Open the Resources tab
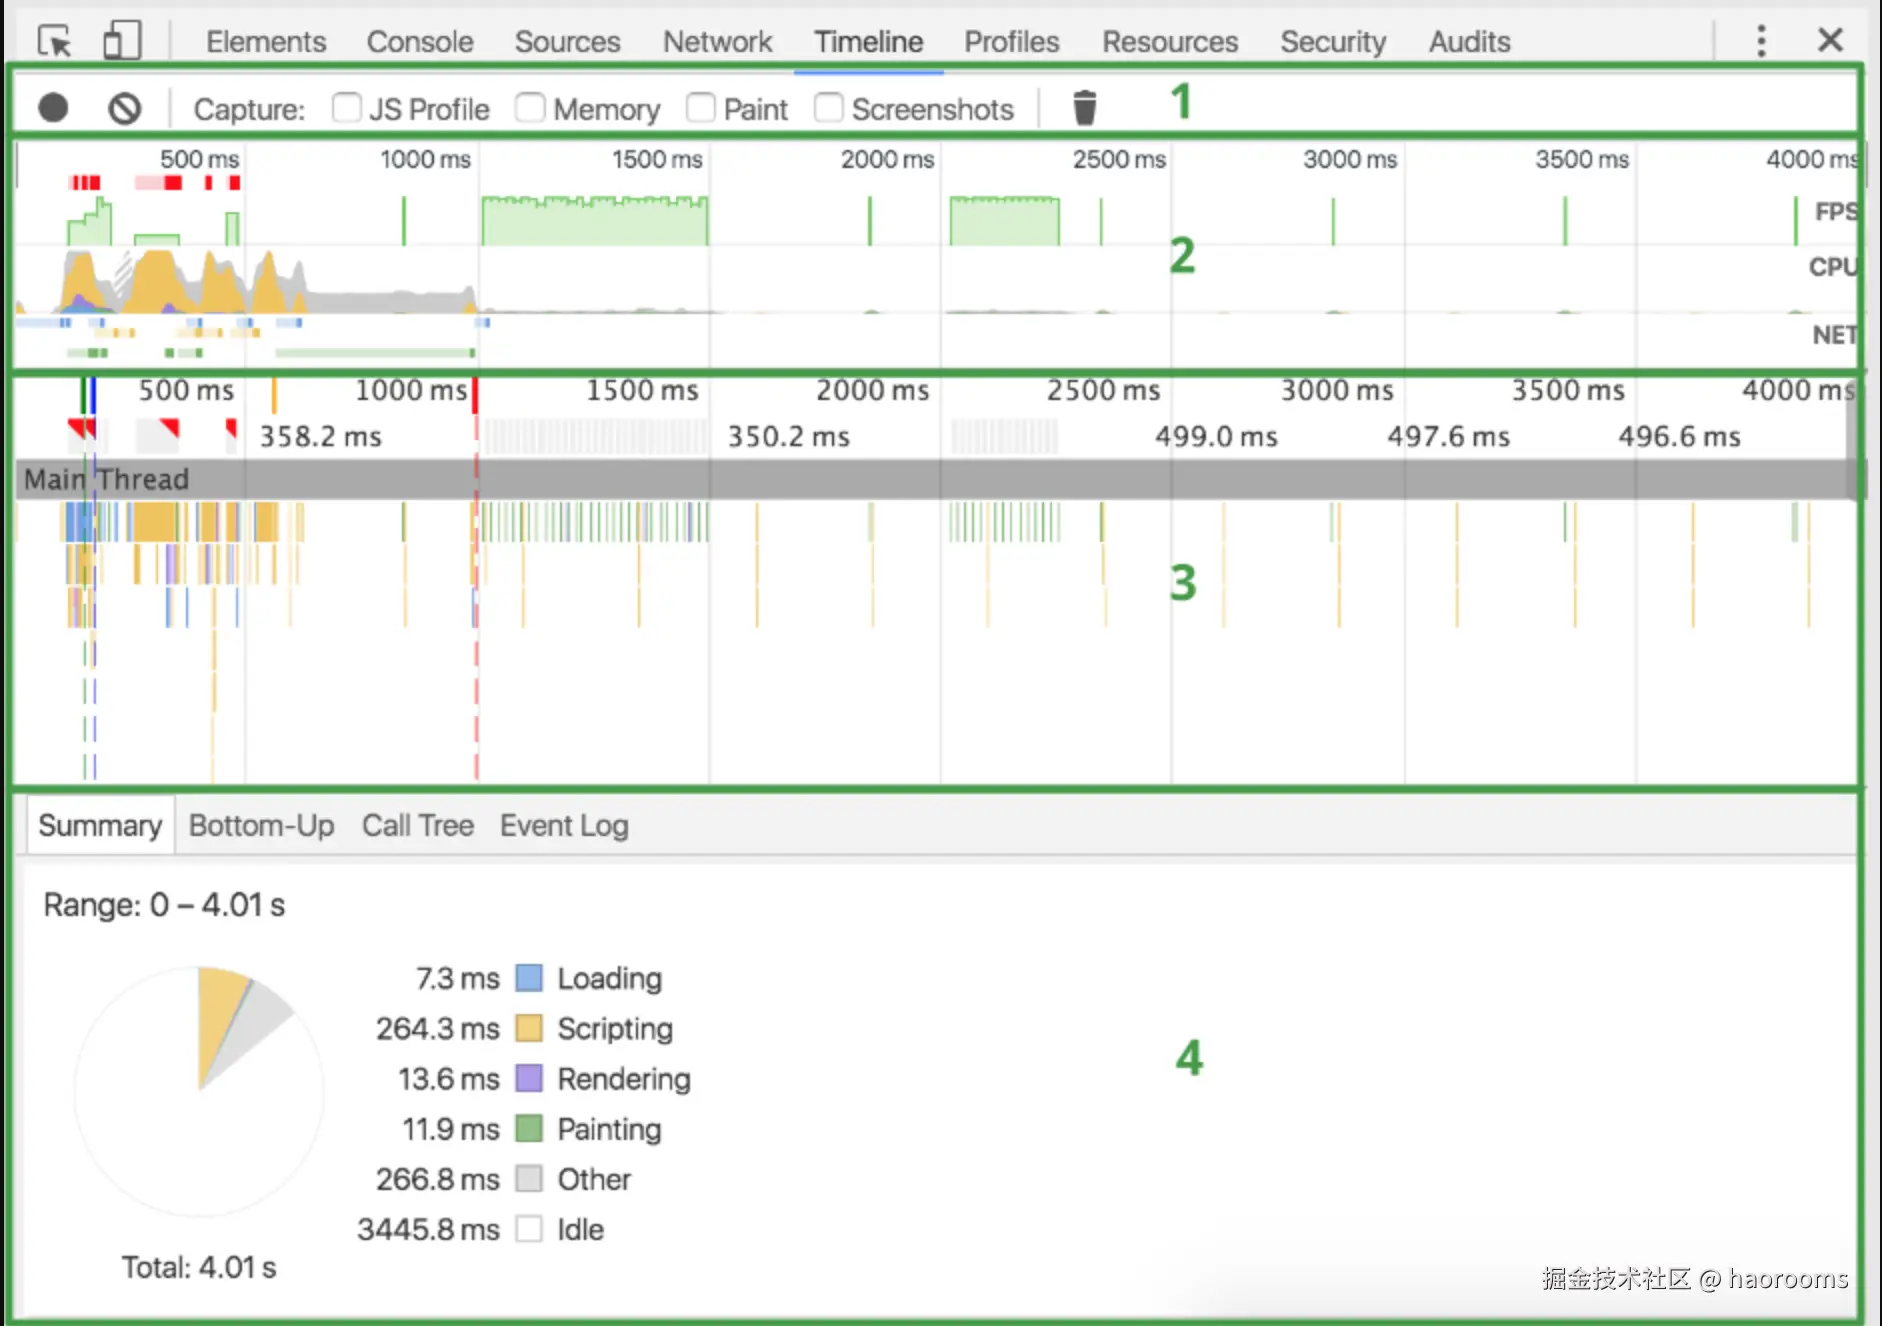This screenshot has width=1882, height=1326. 1170,42
